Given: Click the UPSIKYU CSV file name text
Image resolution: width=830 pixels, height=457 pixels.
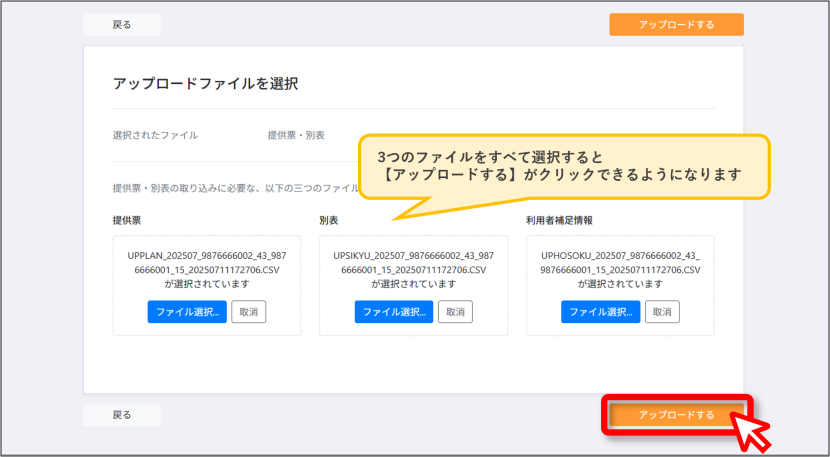Looking at the screenshot, I should pos(413,263).
